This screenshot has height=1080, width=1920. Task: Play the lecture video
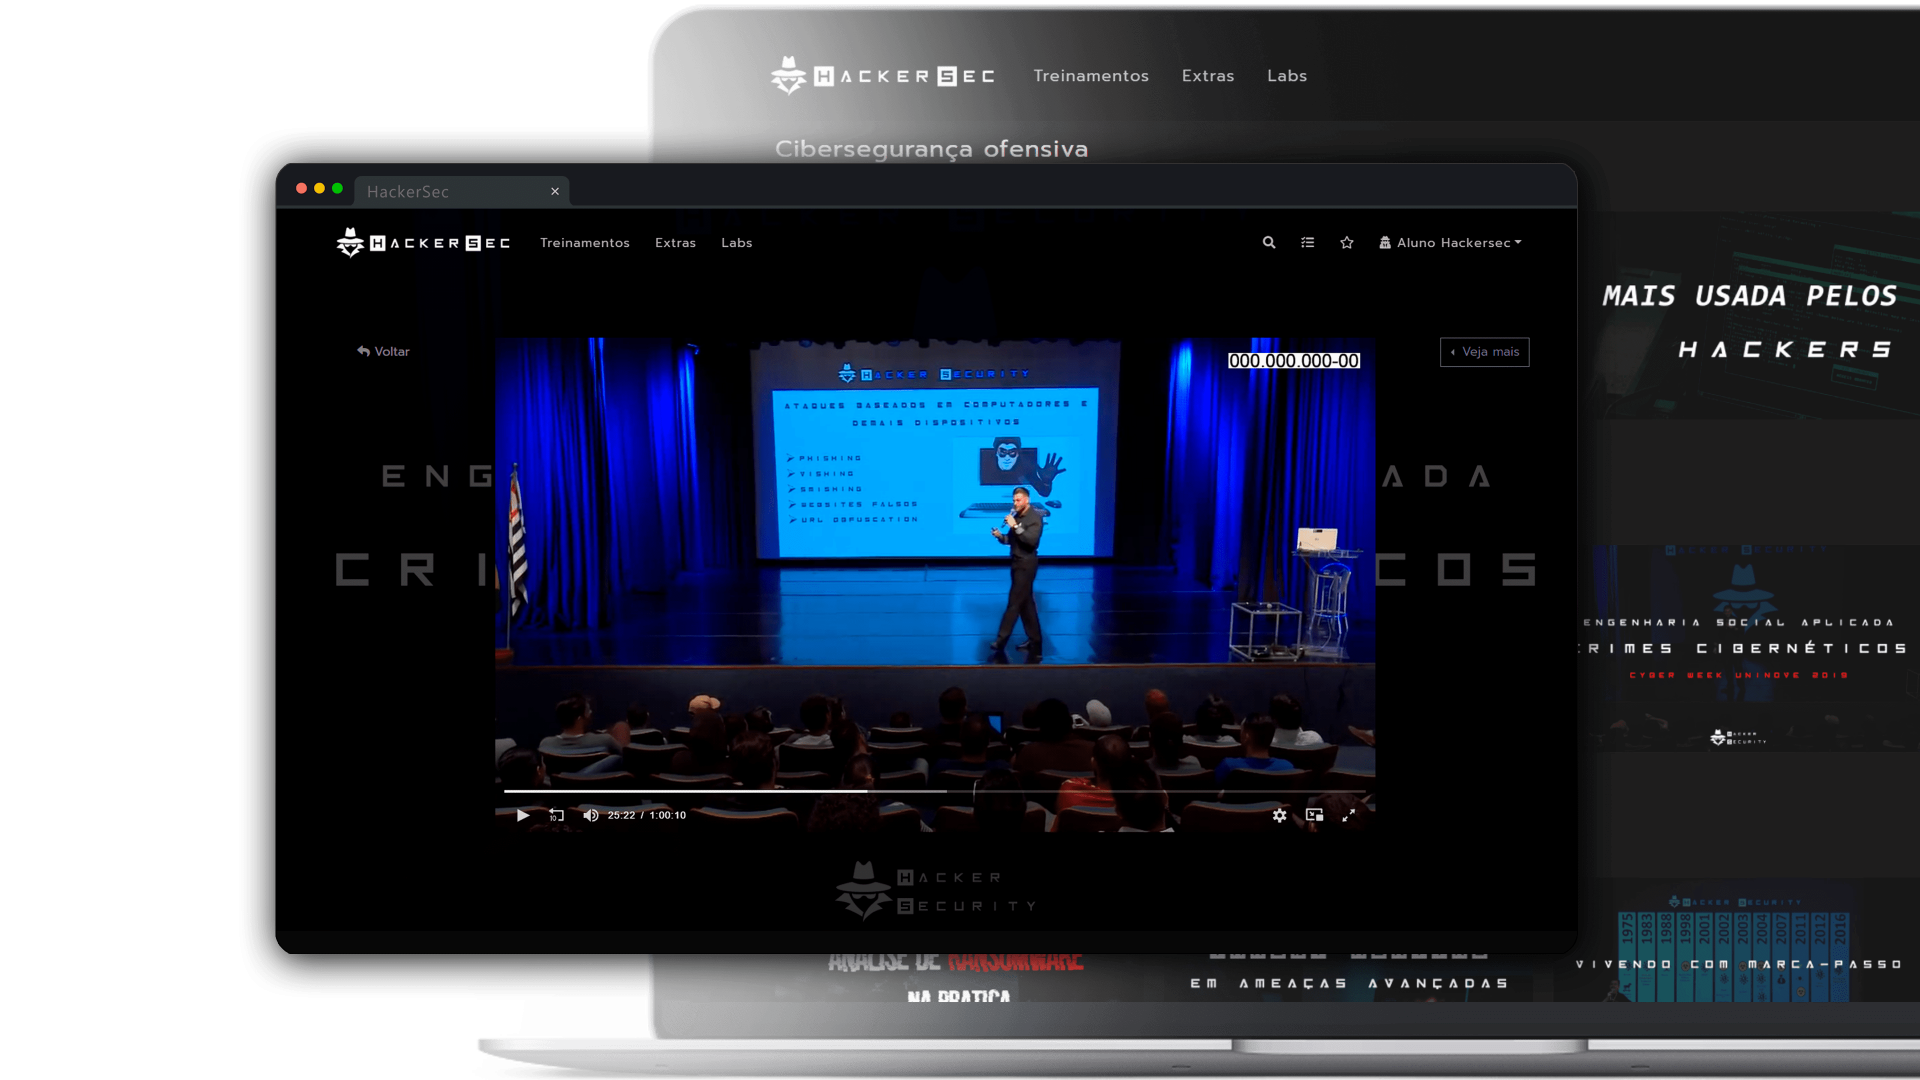click(522, 815)
